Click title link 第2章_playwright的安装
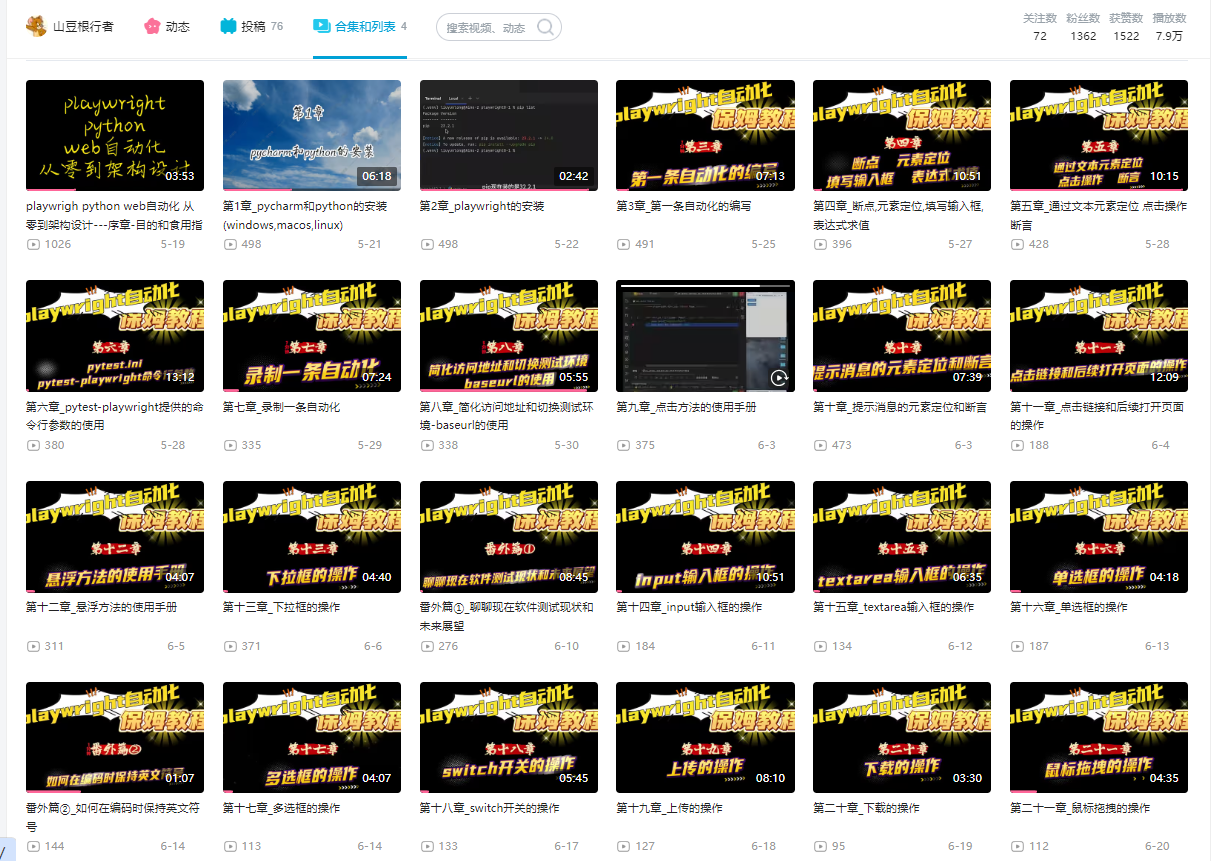The height and width of the screenshot is (861, 1211). click(x=482, y=207)
